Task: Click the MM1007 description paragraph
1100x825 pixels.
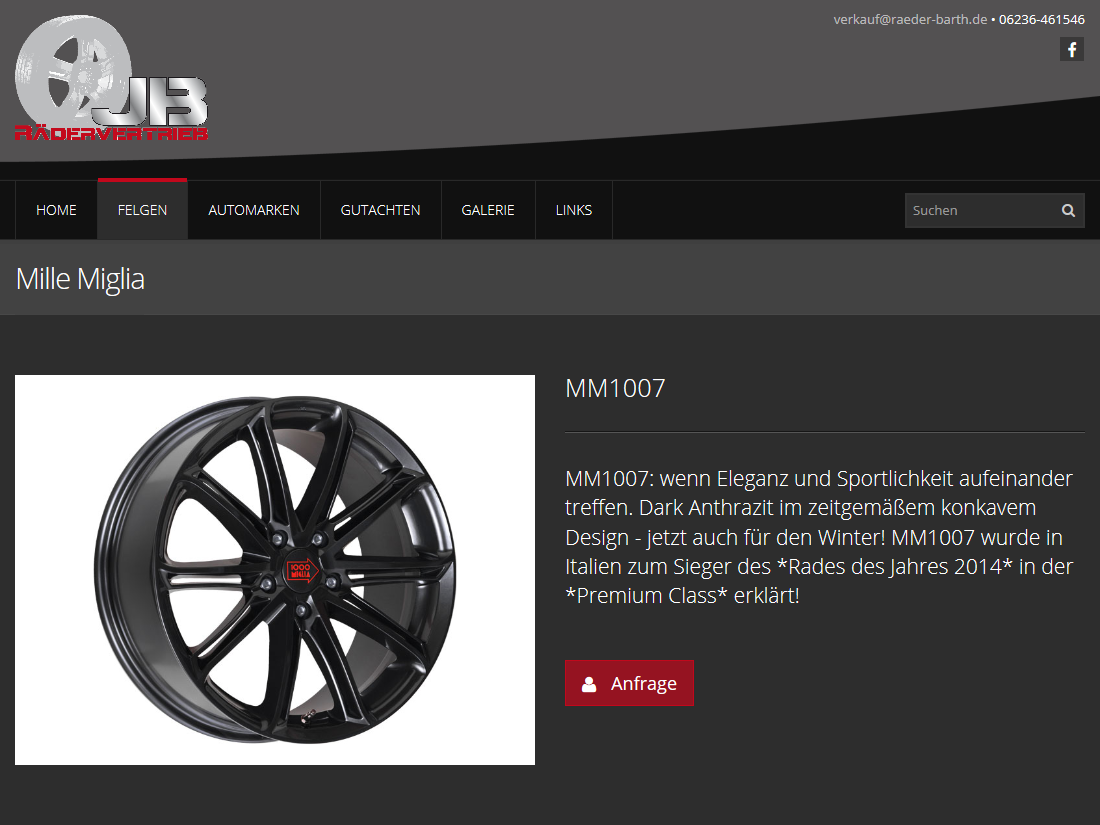Action: point(819,537)
